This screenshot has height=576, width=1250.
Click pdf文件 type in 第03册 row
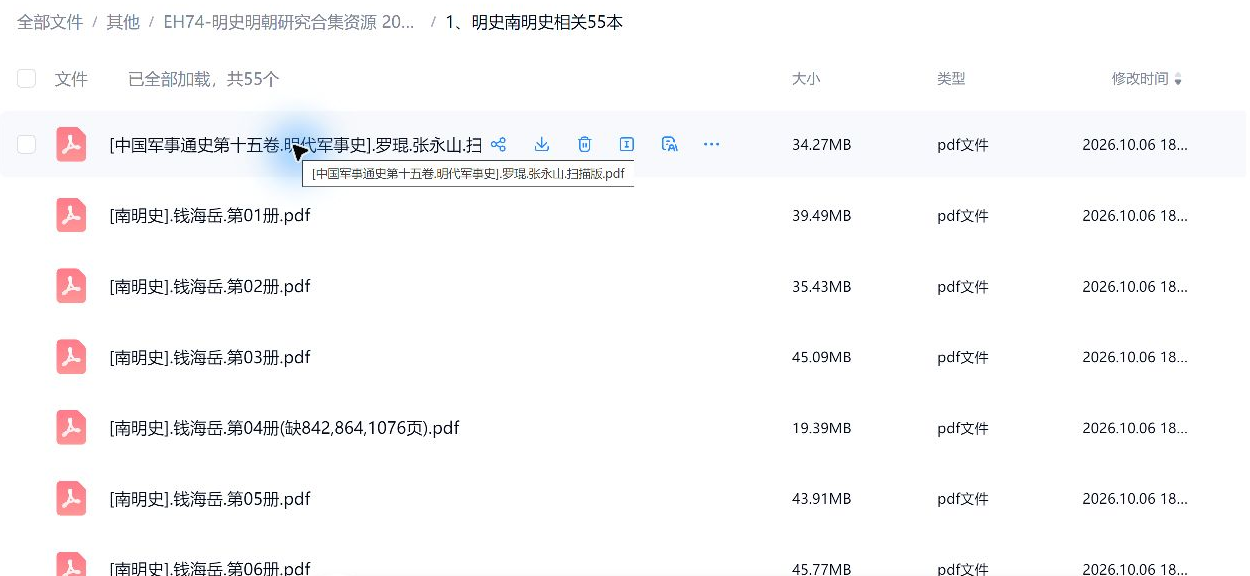(x=963, y=357)
